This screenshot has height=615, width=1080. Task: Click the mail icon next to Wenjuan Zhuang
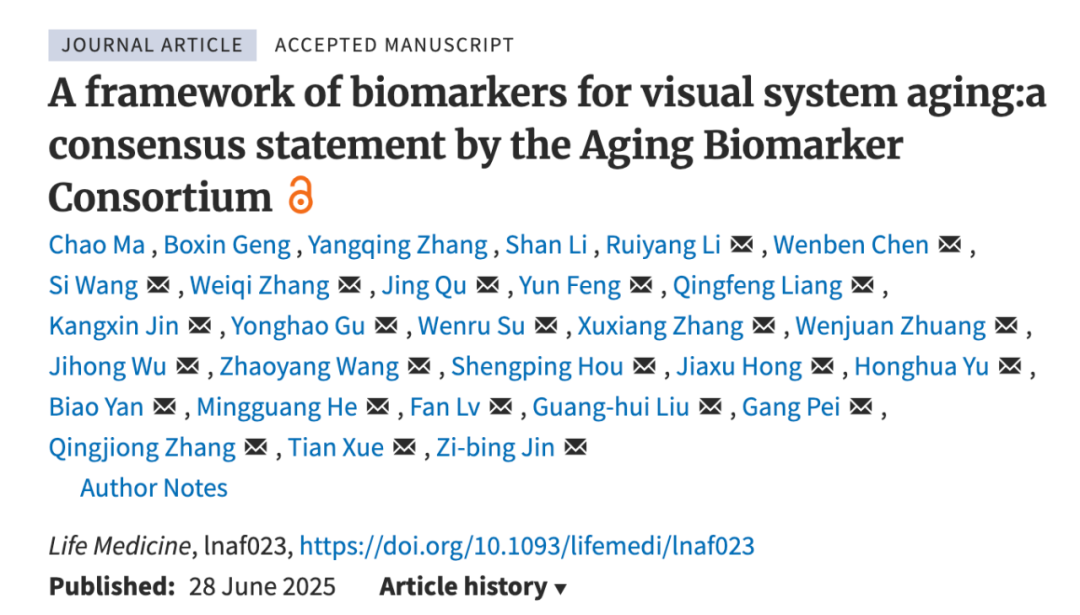click(1006, 326)
